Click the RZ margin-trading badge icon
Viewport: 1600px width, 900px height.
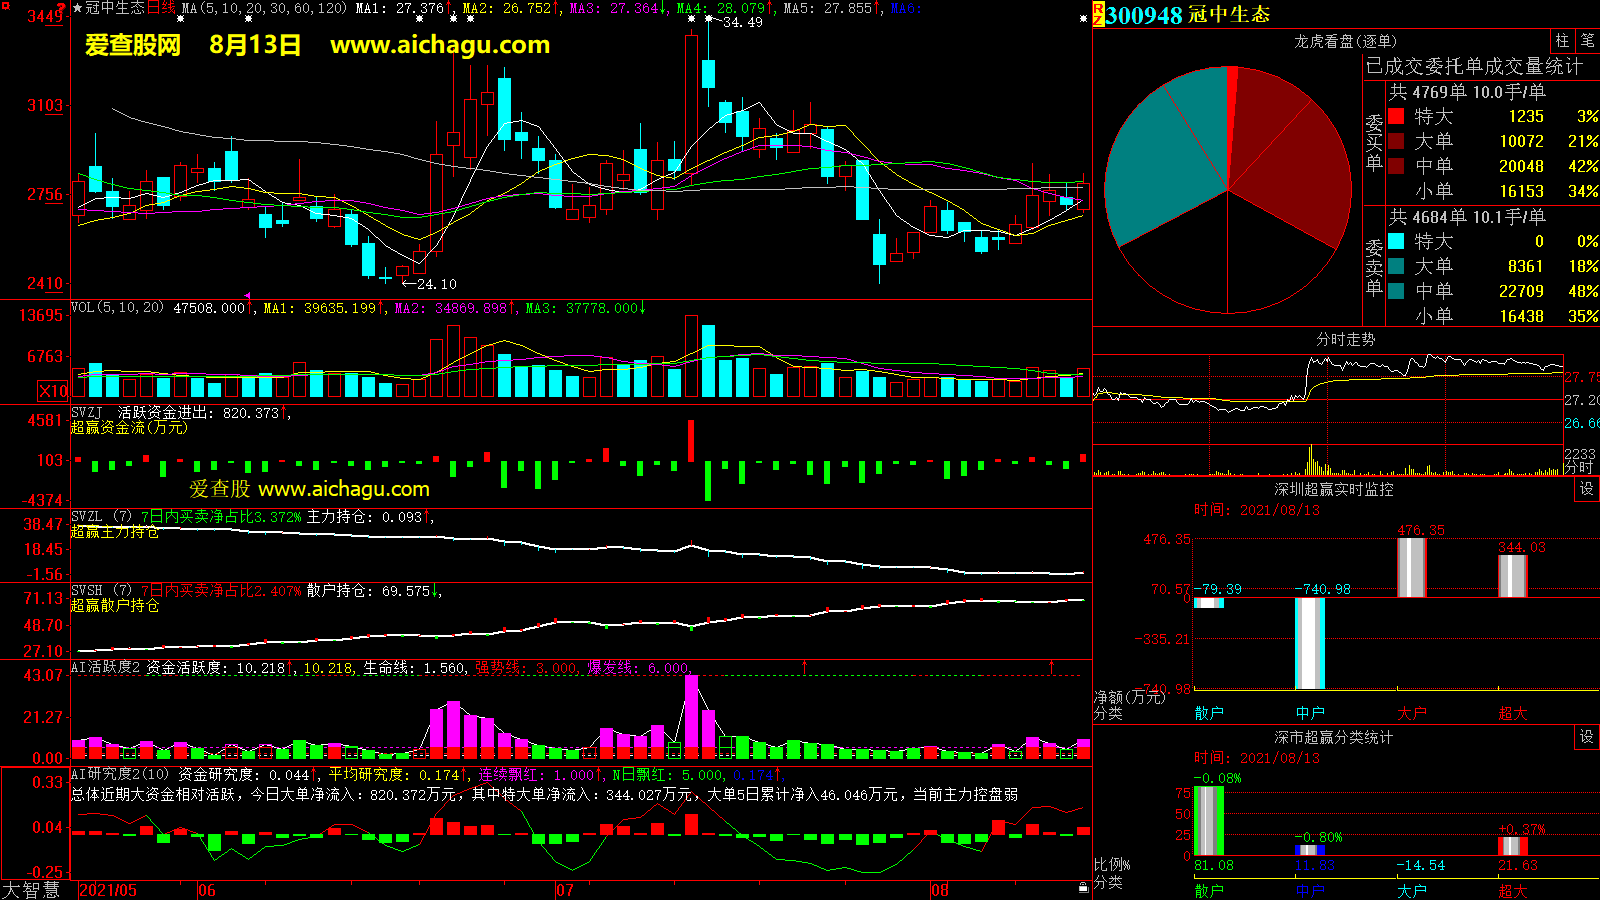coord(1098,14)
